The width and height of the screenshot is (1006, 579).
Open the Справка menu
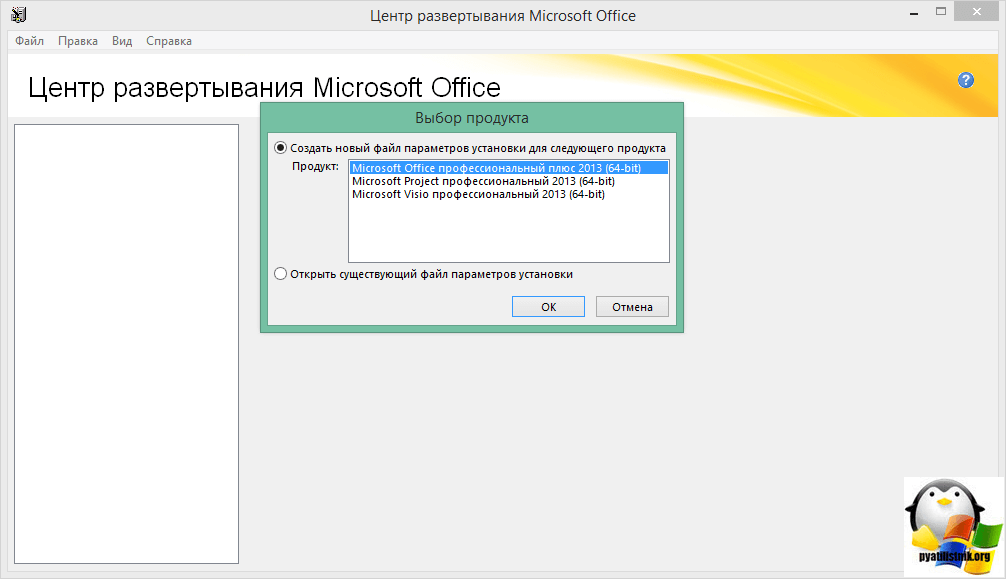coord(169,41)
